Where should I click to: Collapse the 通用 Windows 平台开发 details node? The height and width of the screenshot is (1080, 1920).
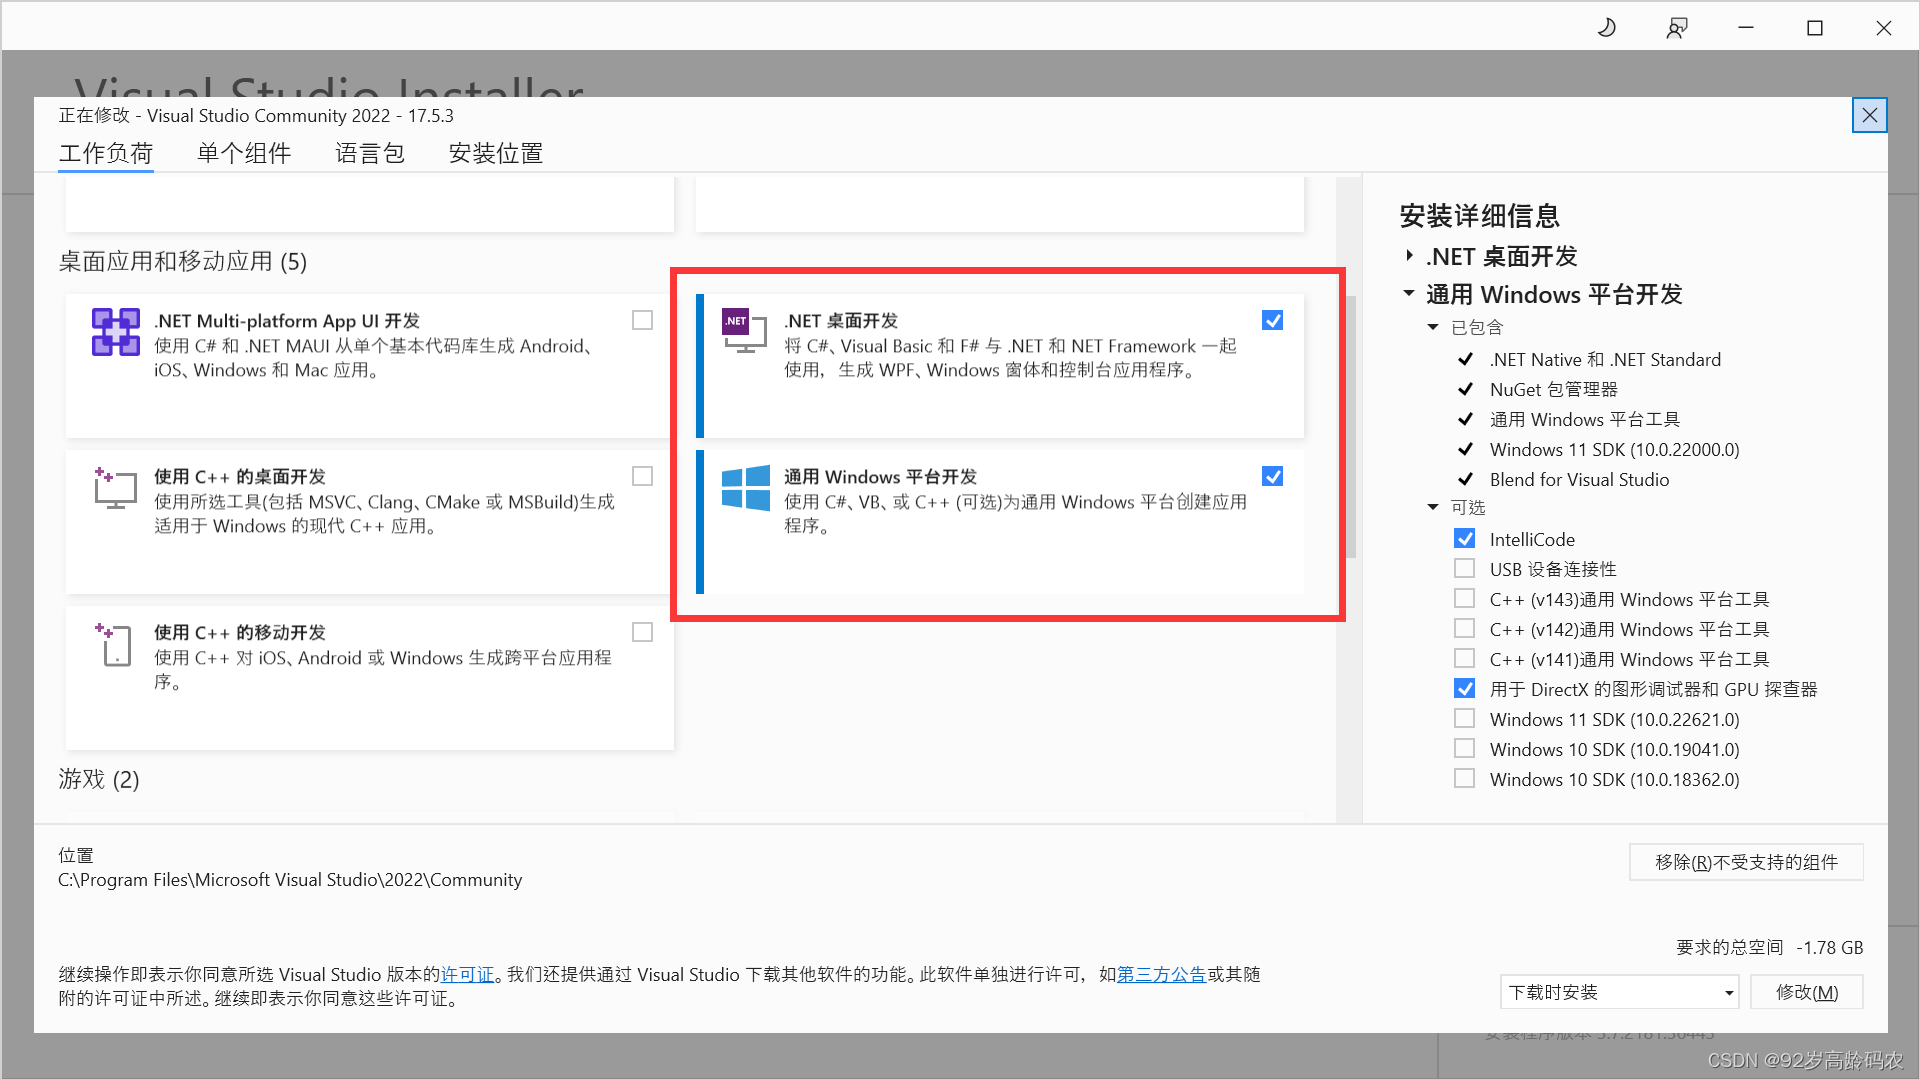(1409, 294)
